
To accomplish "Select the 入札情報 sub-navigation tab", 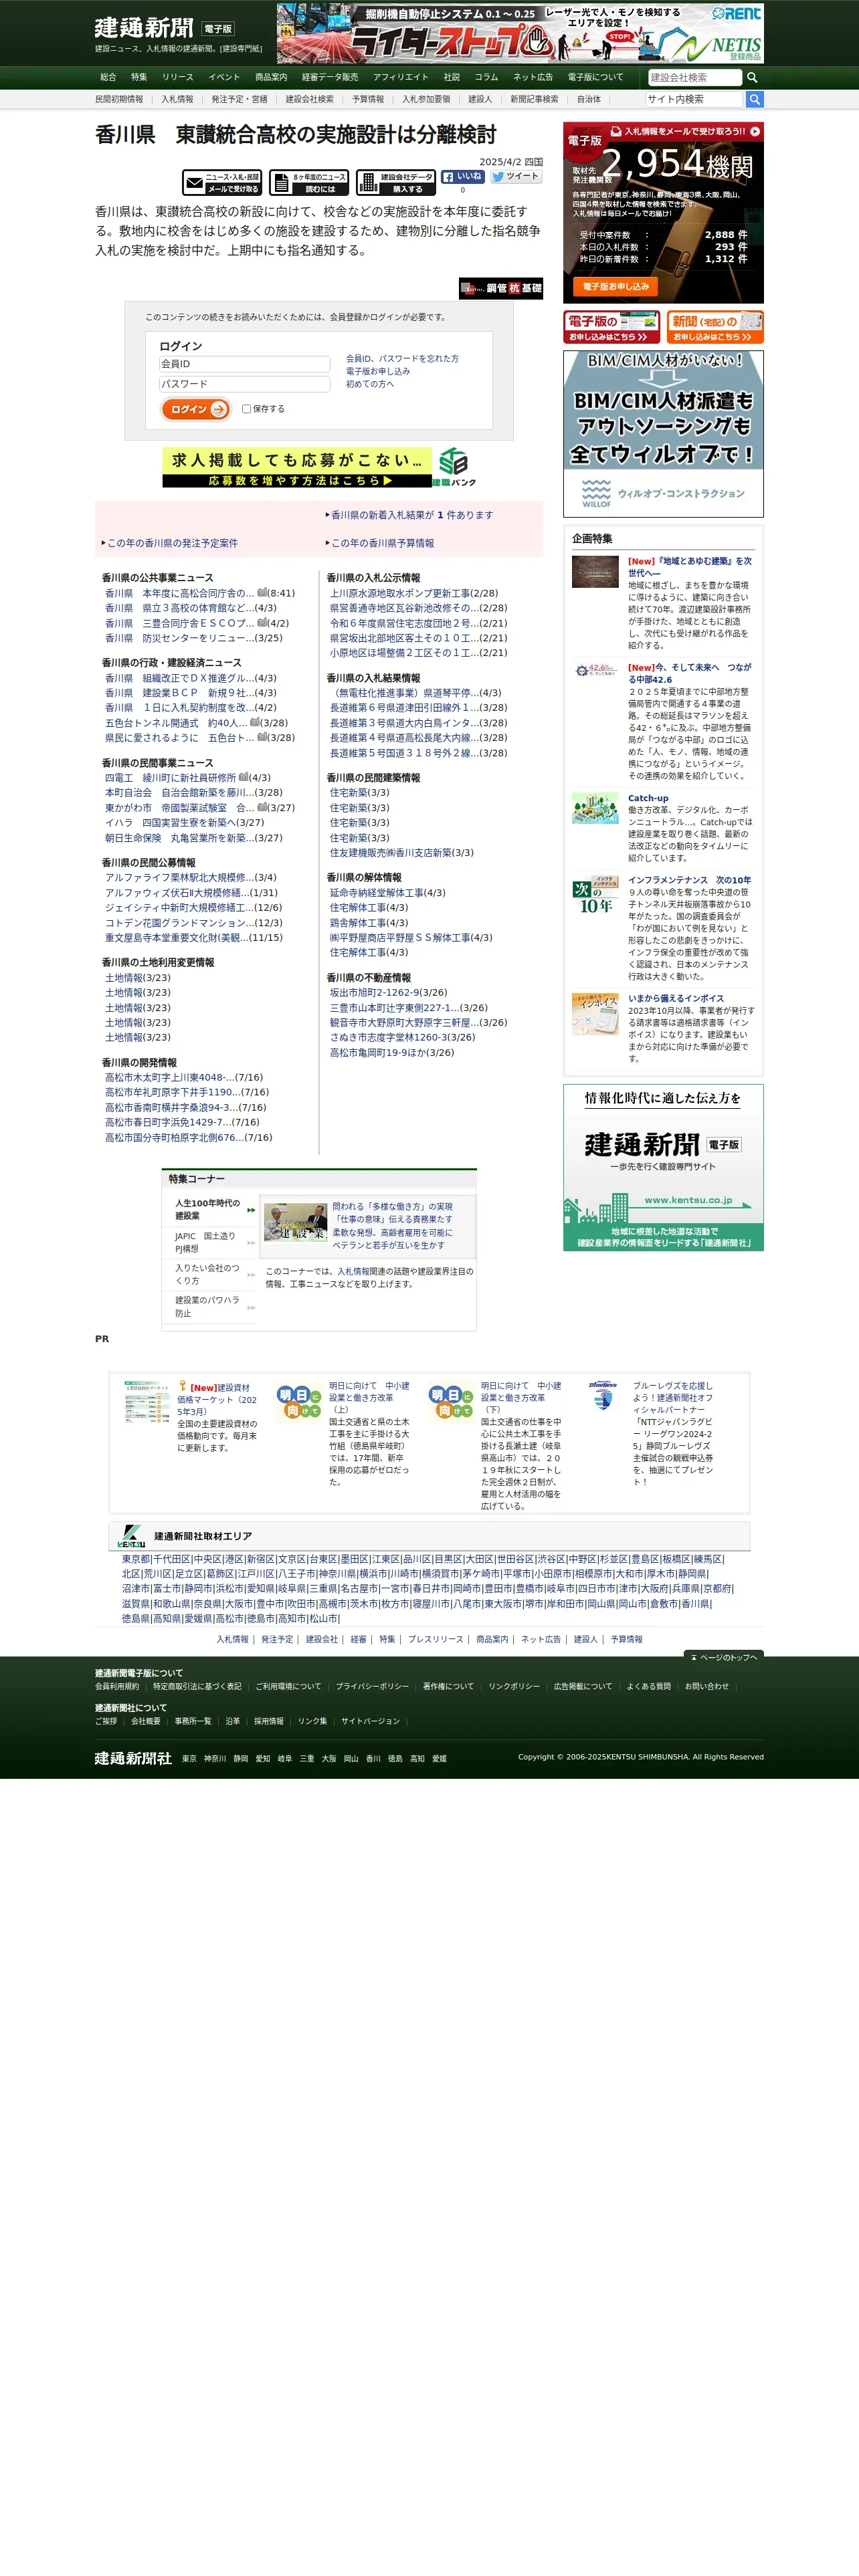I will coord(177,99).
